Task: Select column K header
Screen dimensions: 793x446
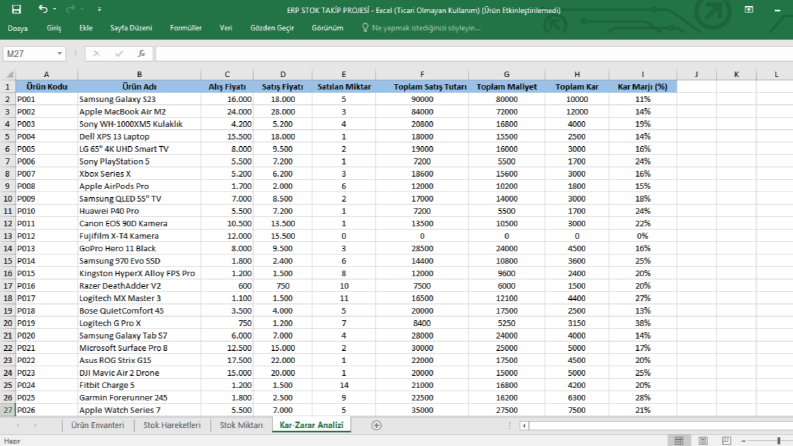Action: (x=736, y=74)
